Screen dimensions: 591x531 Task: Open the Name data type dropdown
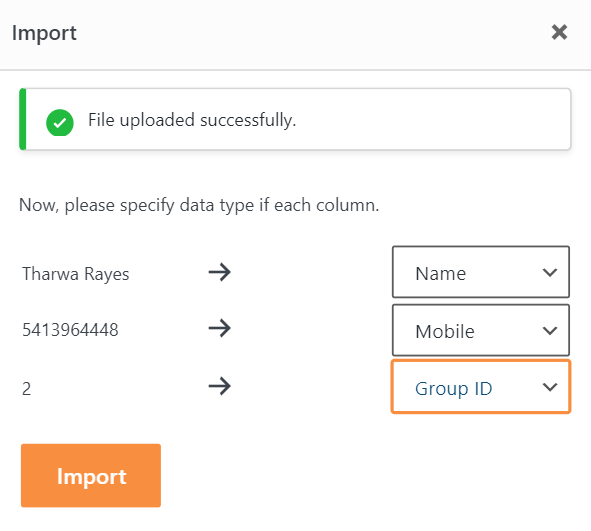(481, 272)
